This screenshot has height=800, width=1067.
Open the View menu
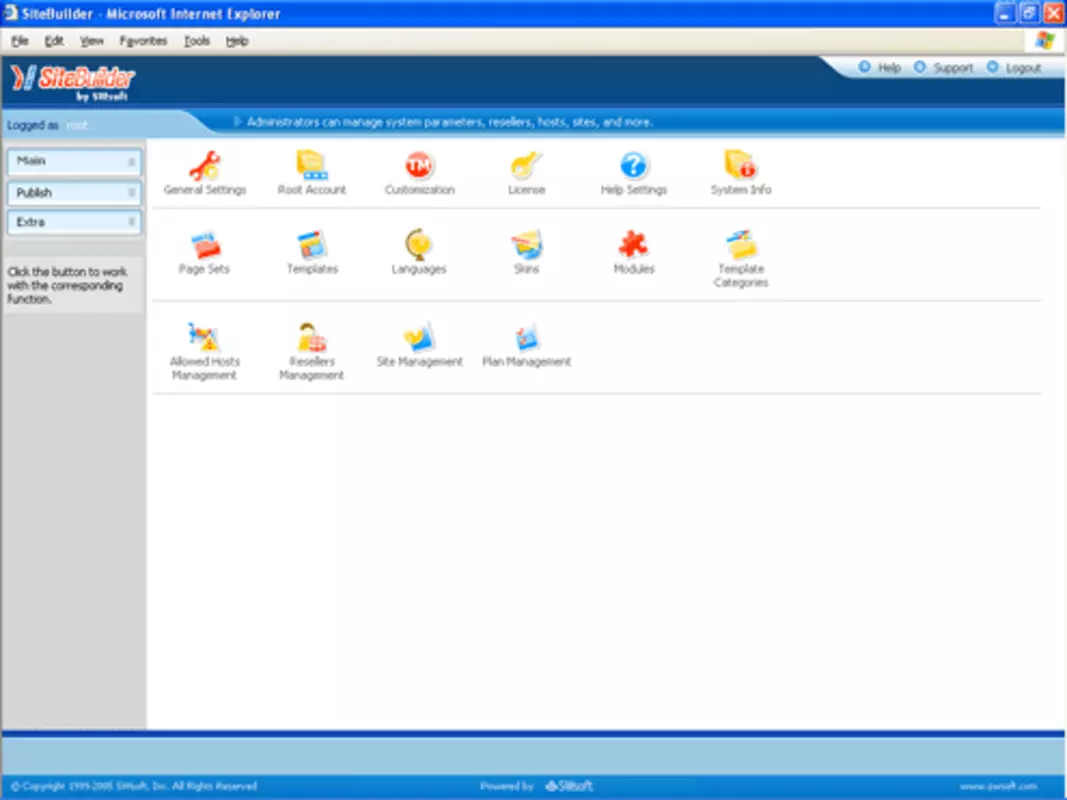coord(91,41)
